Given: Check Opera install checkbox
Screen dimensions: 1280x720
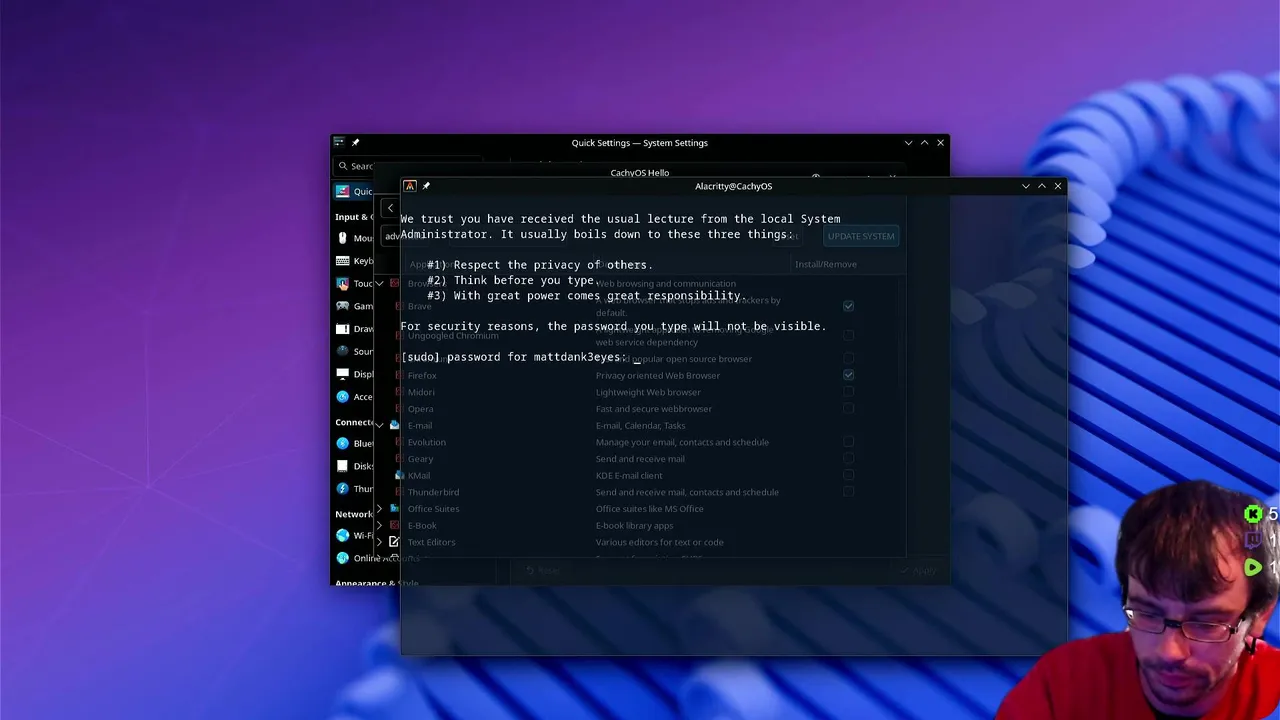Looking at the screenshot, I should [848, 408].
